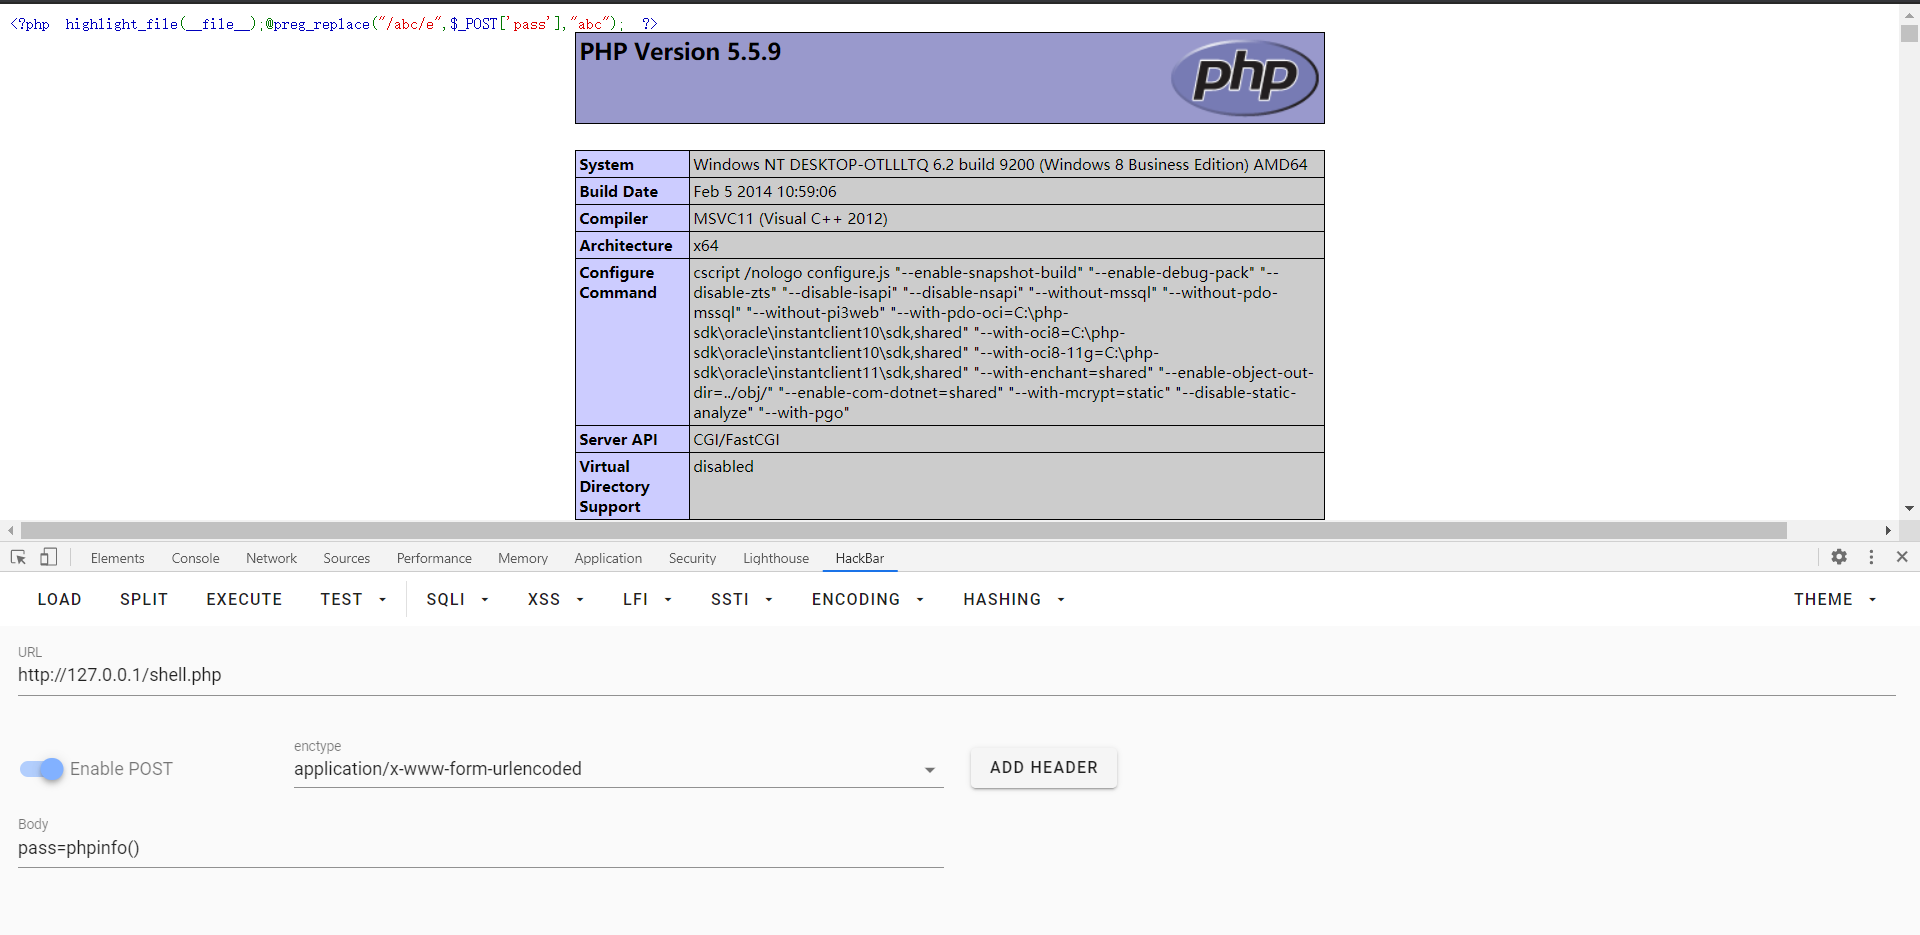Click the highlighted preg_replace source code line

334,24
